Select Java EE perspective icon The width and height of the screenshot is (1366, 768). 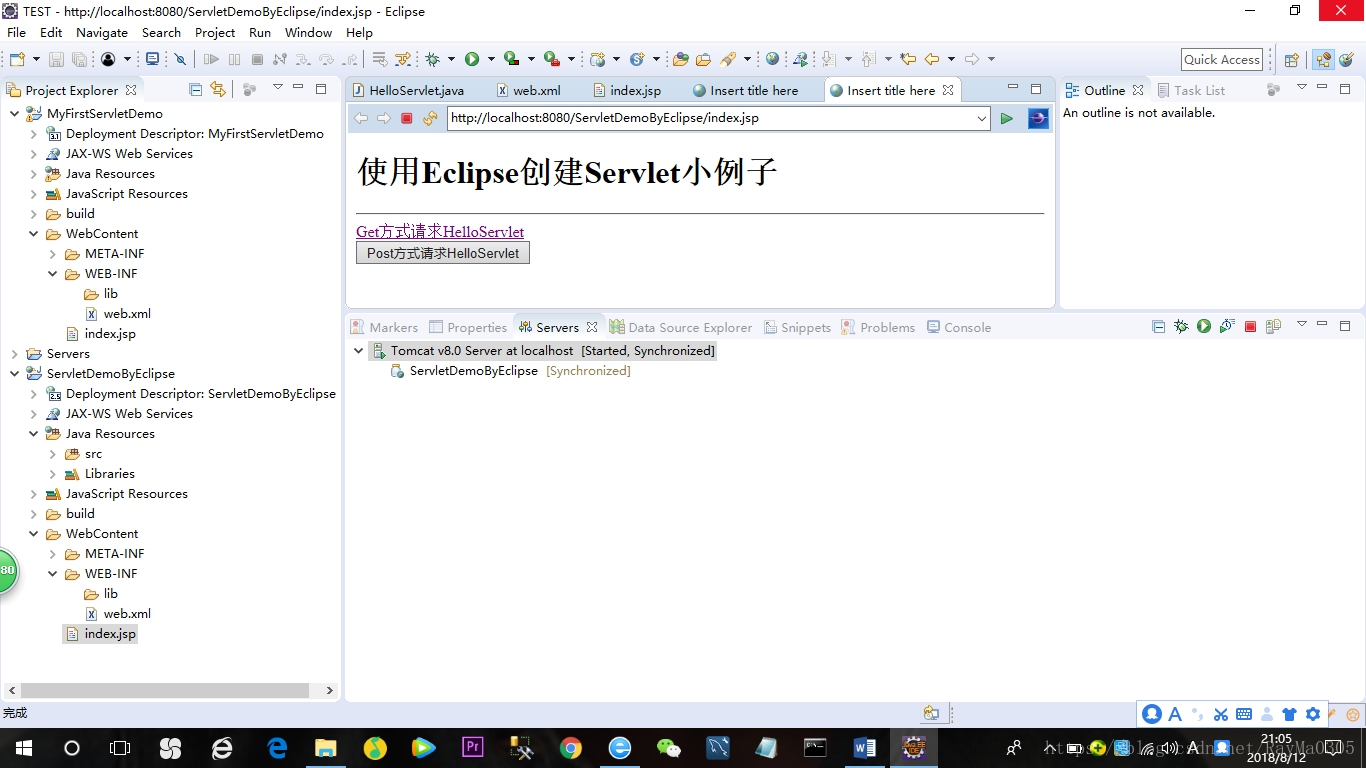pos(1323,59)
